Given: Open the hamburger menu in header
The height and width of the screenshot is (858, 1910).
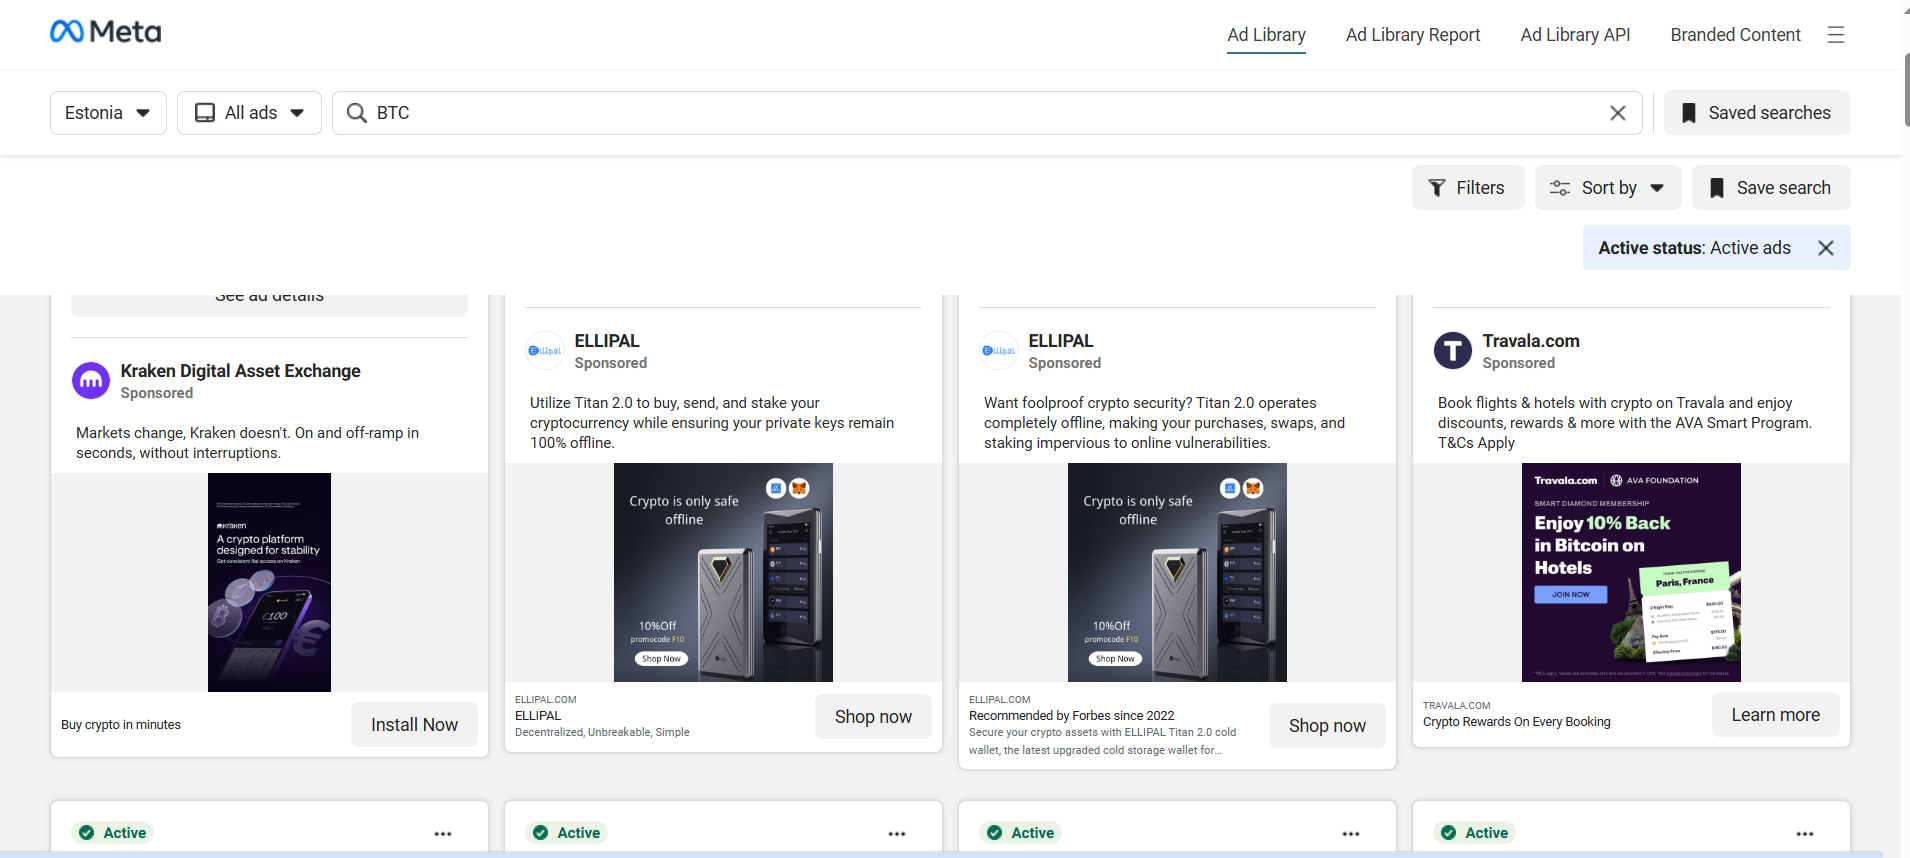Looking at the screenshot, I should pos(1836,35).
